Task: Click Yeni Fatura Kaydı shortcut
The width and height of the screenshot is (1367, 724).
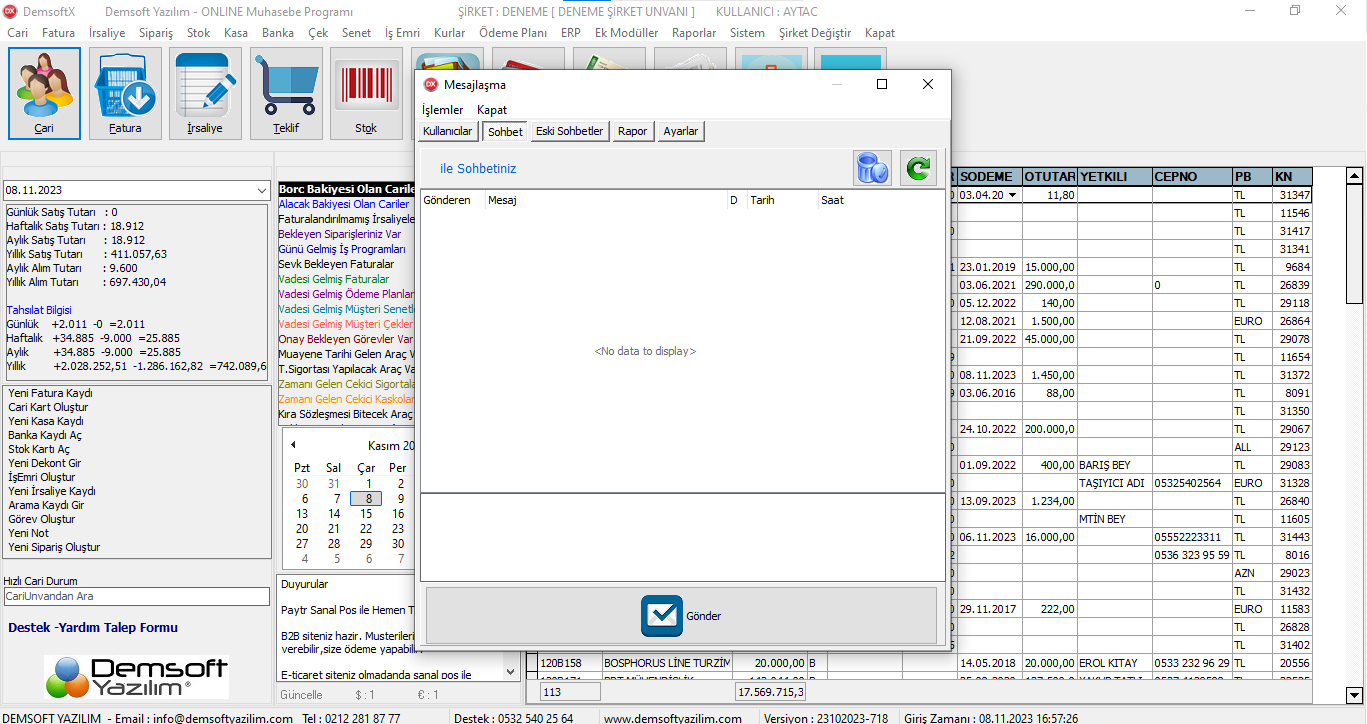Action: click(50, 393)
